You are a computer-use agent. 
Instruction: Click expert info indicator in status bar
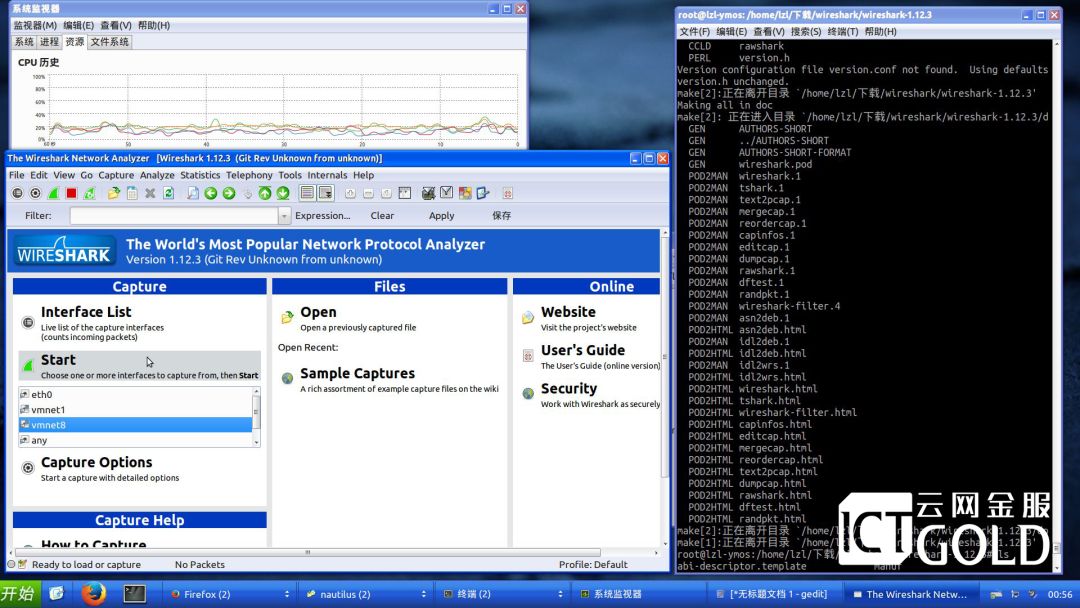[11, 565]
